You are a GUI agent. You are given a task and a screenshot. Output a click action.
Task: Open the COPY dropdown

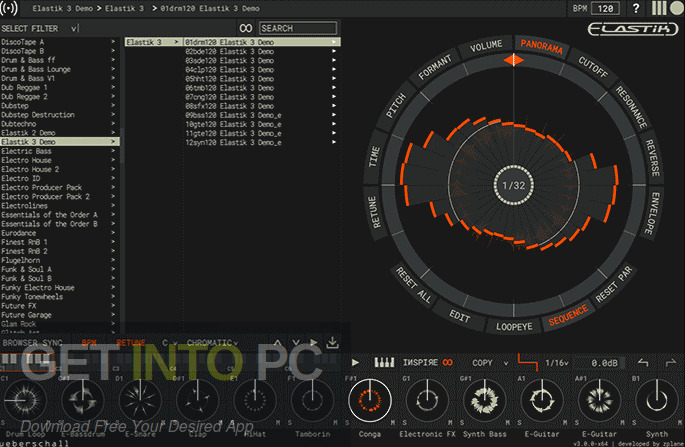[x=491, y=363]
